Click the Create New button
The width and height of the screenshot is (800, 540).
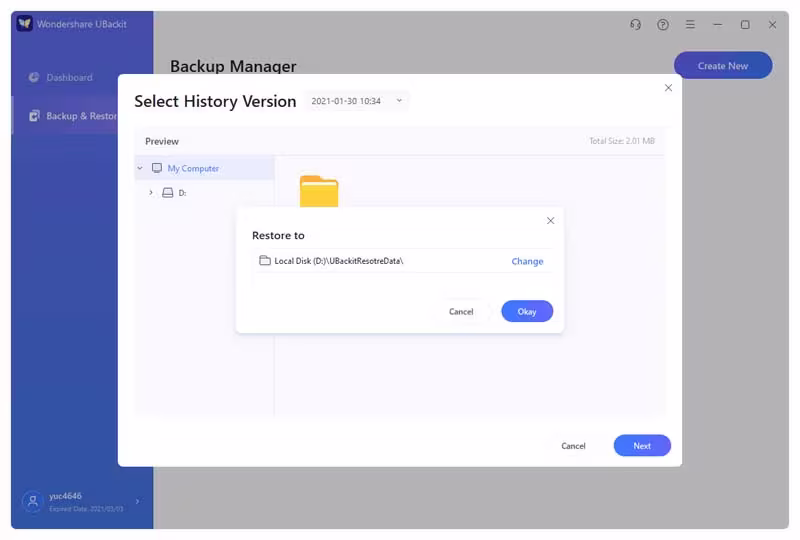point(723,65)
